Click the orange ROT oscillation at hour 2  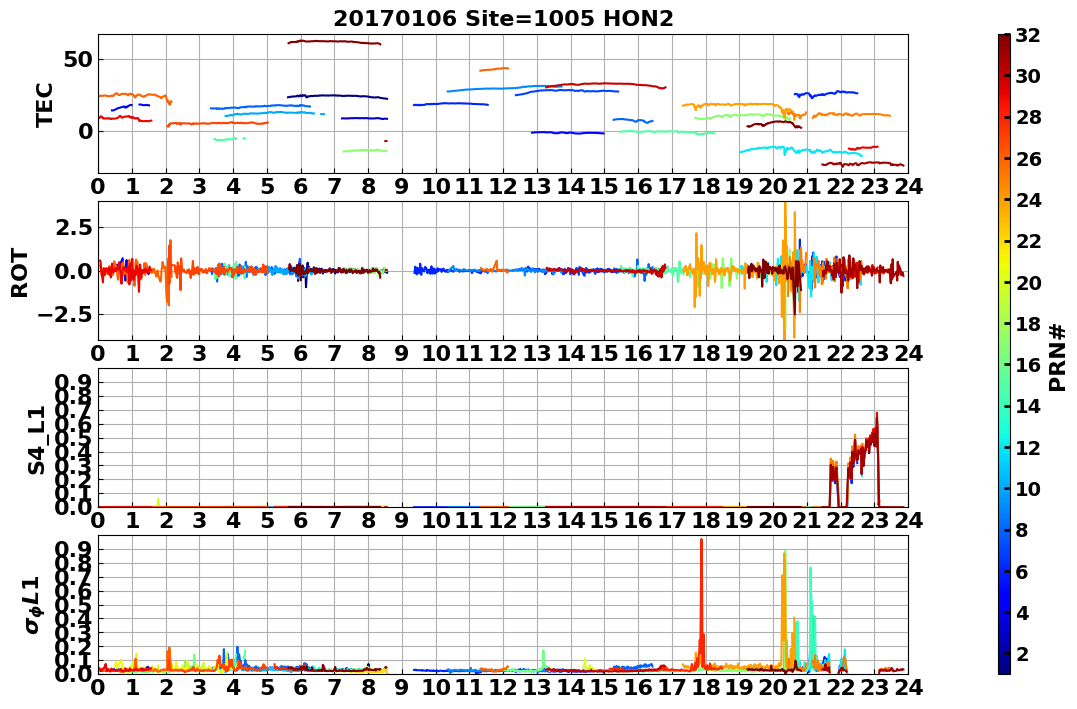169,272
